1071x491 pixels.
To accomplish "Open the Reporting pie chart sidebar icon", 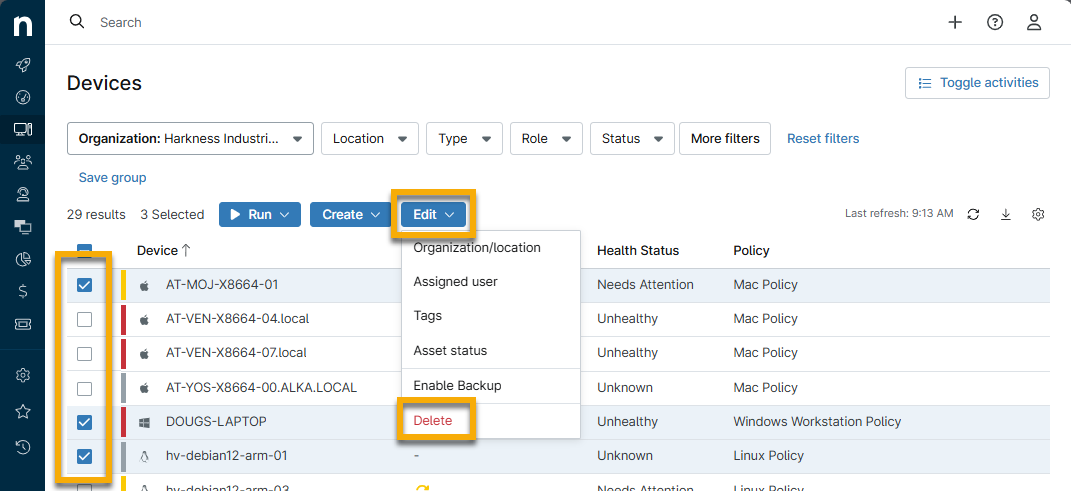I will [x=22, y=259].
